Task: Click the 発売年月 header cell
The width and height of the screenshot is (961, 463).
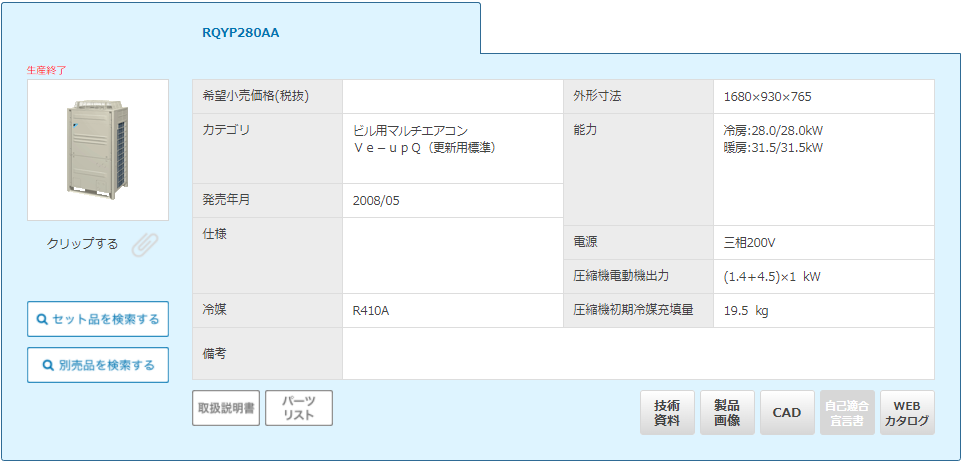Action: click(268, 201)
